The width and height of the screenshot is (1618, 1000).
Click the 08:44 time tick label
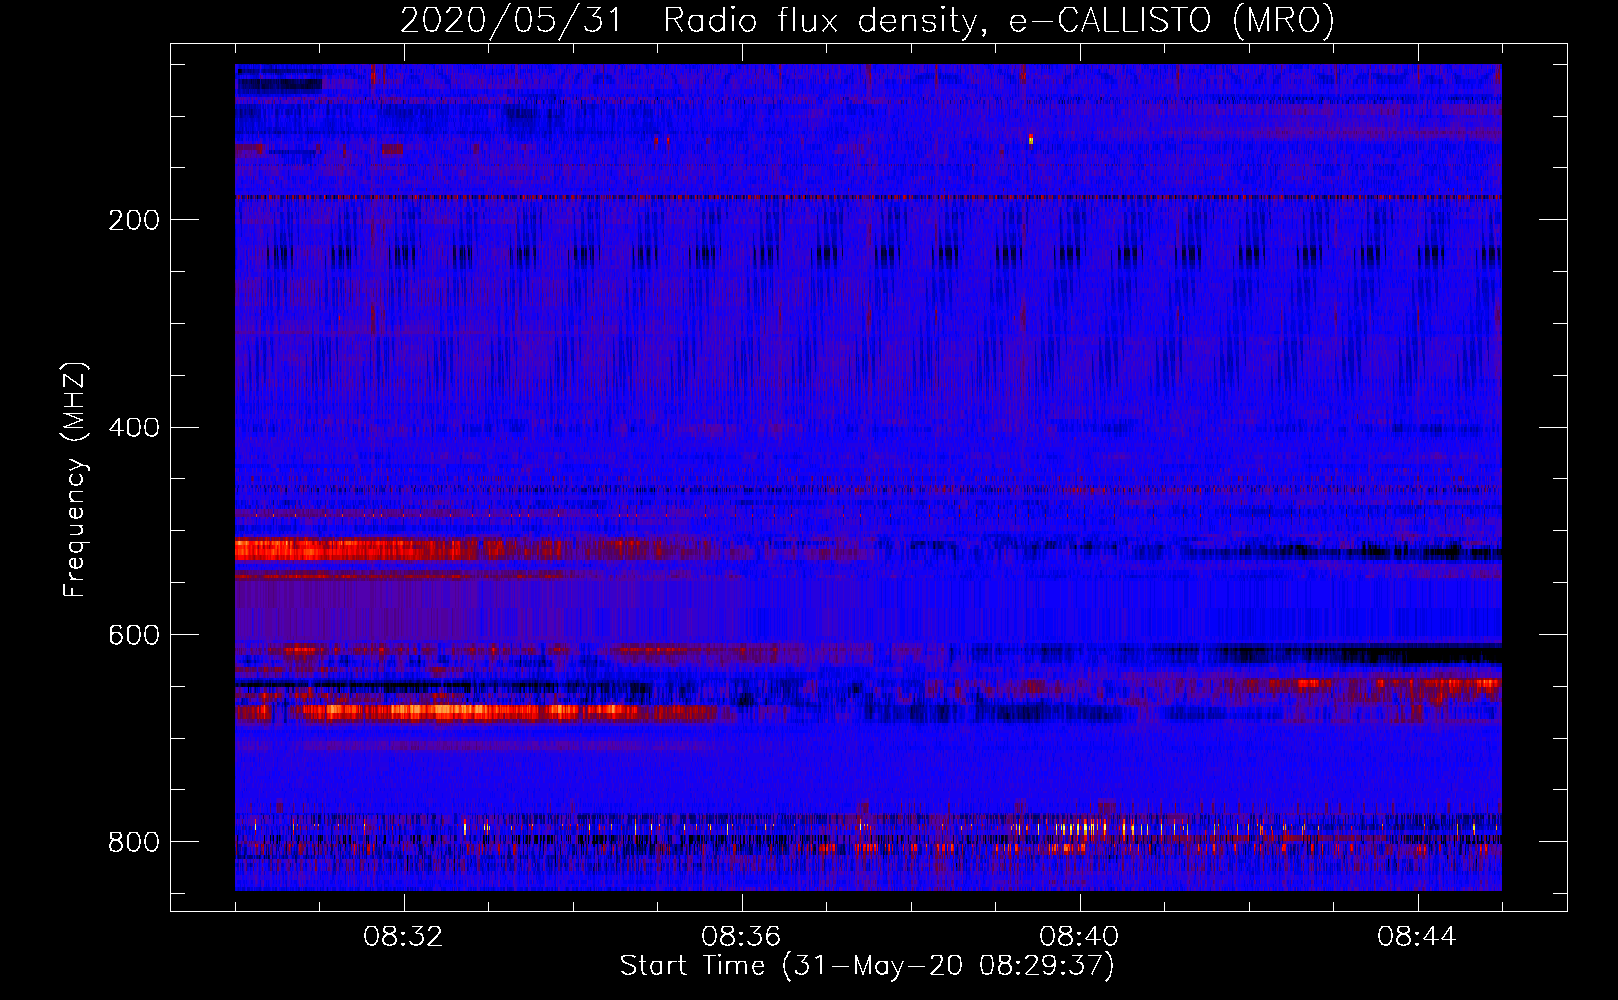coord(1417,937)
